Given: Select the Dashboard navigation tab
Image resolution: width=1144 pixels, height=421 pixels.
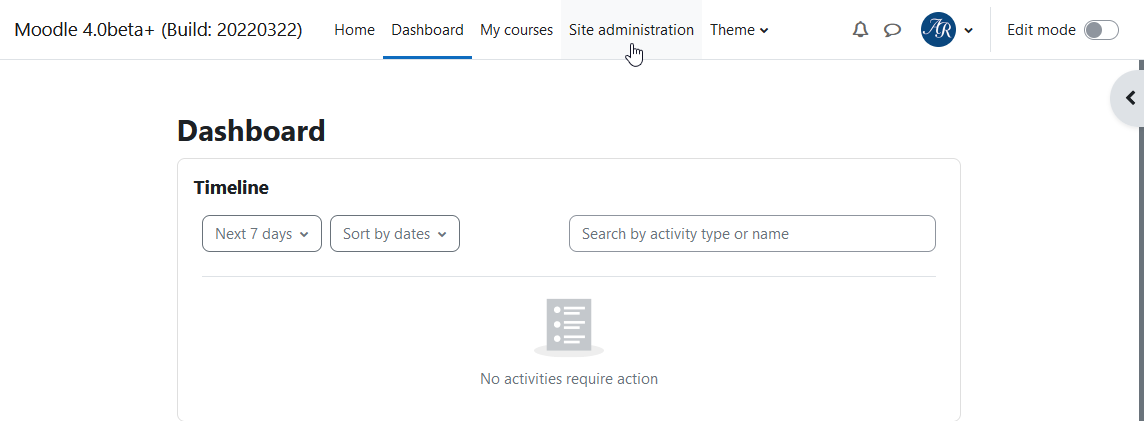Looking at the screenshot, I should (x=428, y=30).
